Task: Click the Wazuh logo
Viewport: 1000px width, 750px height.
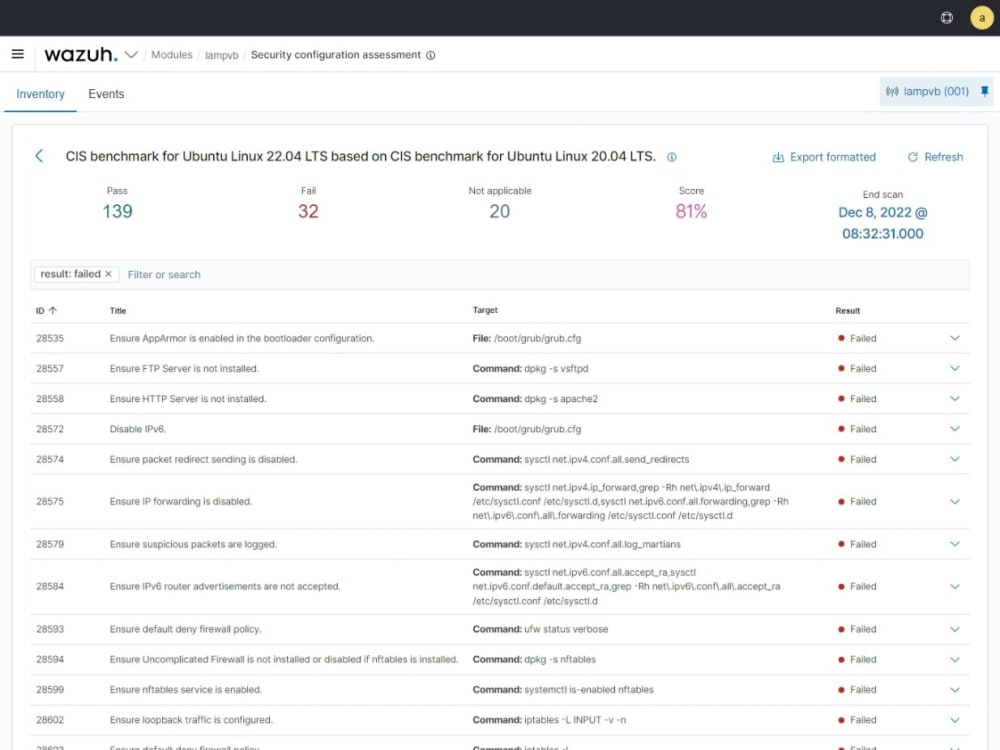Action: (x=80, y=55)
